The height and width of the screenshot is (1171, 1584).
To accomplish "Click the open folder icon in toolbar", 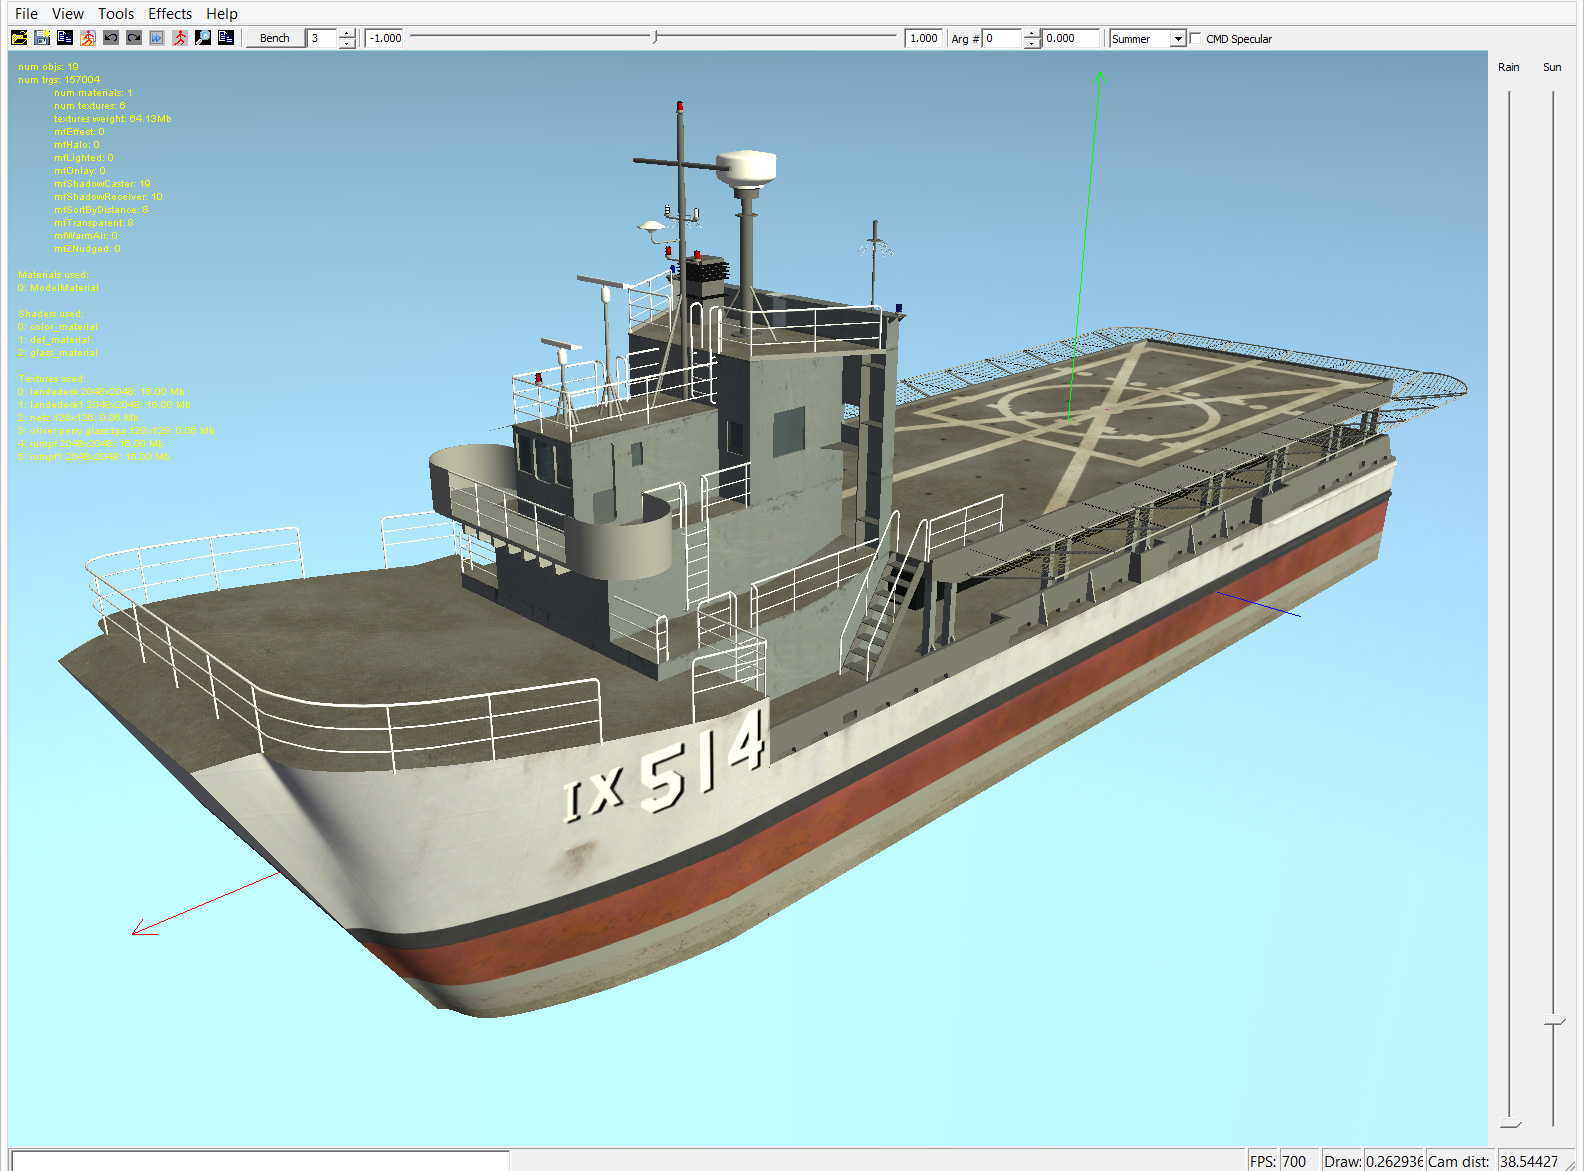I will pos(19,38).
